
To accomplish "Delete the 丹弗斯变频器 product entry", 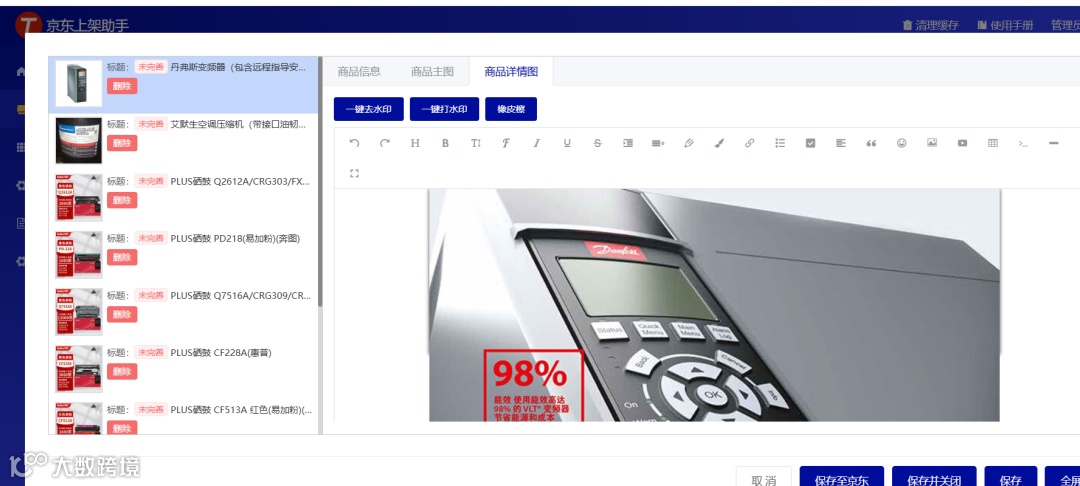I will [122, 86].
